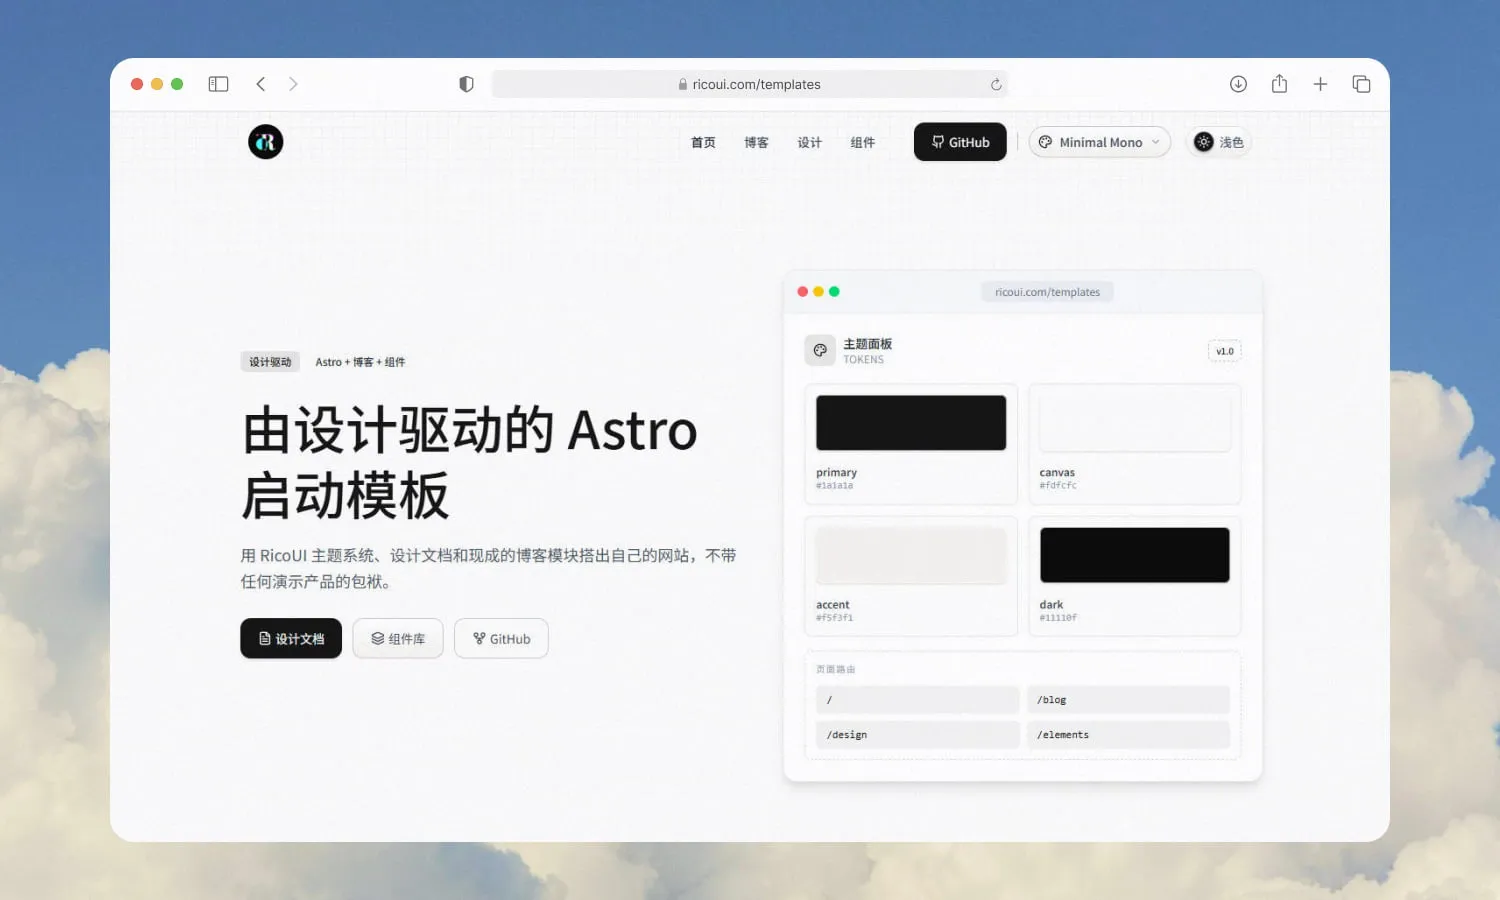Click the URL in the preview panel
The height and width of the screenshot is (900, 1500).
(1047, 292)
